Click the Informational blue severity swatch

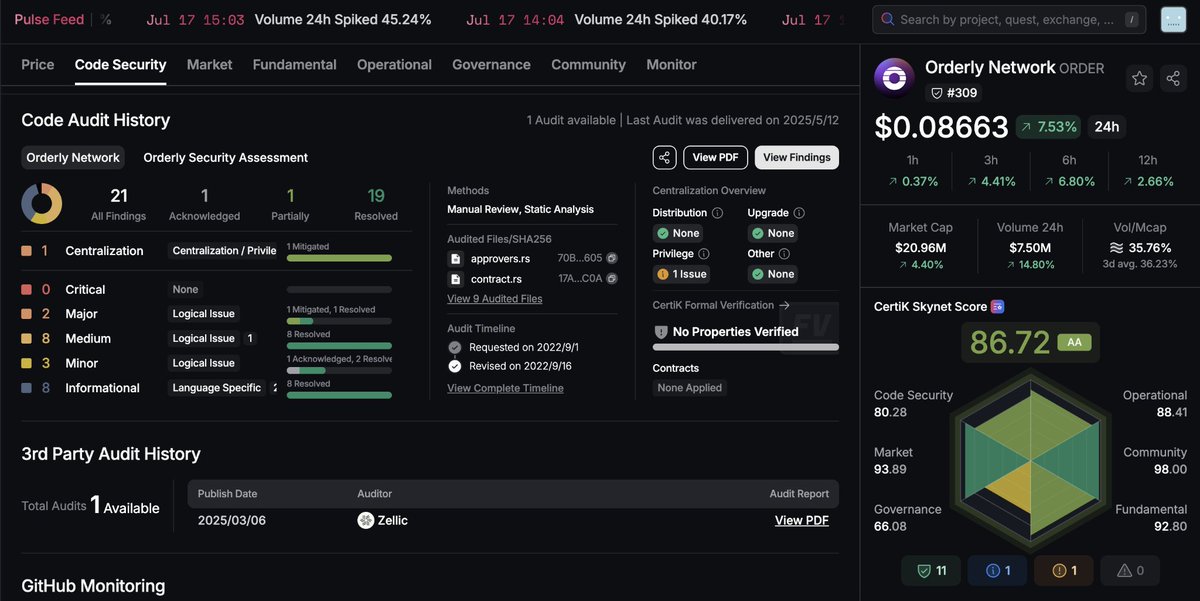[x=26, y=388]
